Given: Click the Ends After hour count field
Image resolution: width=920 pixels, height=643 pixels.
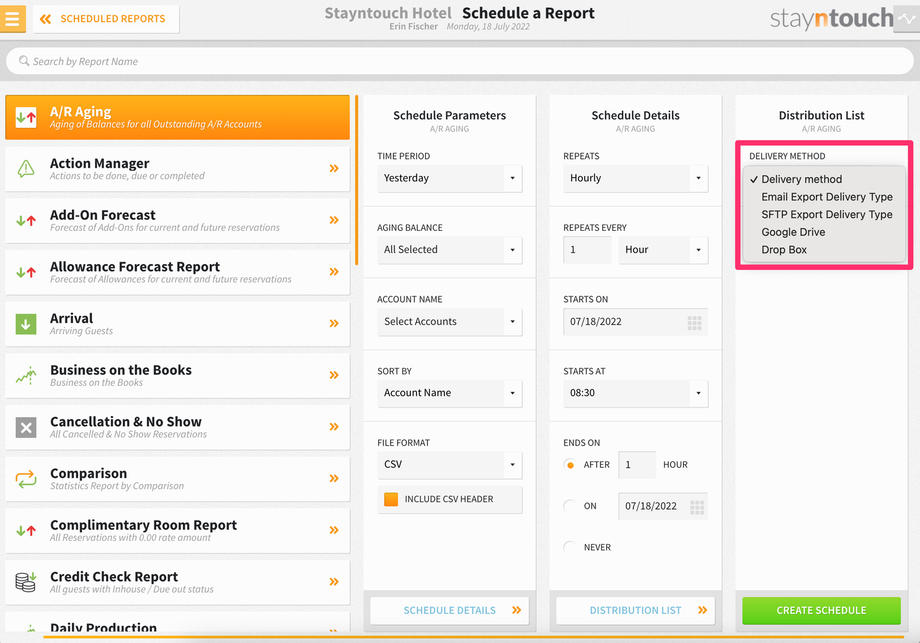Looking at the screenshot, I should [637, 465].
